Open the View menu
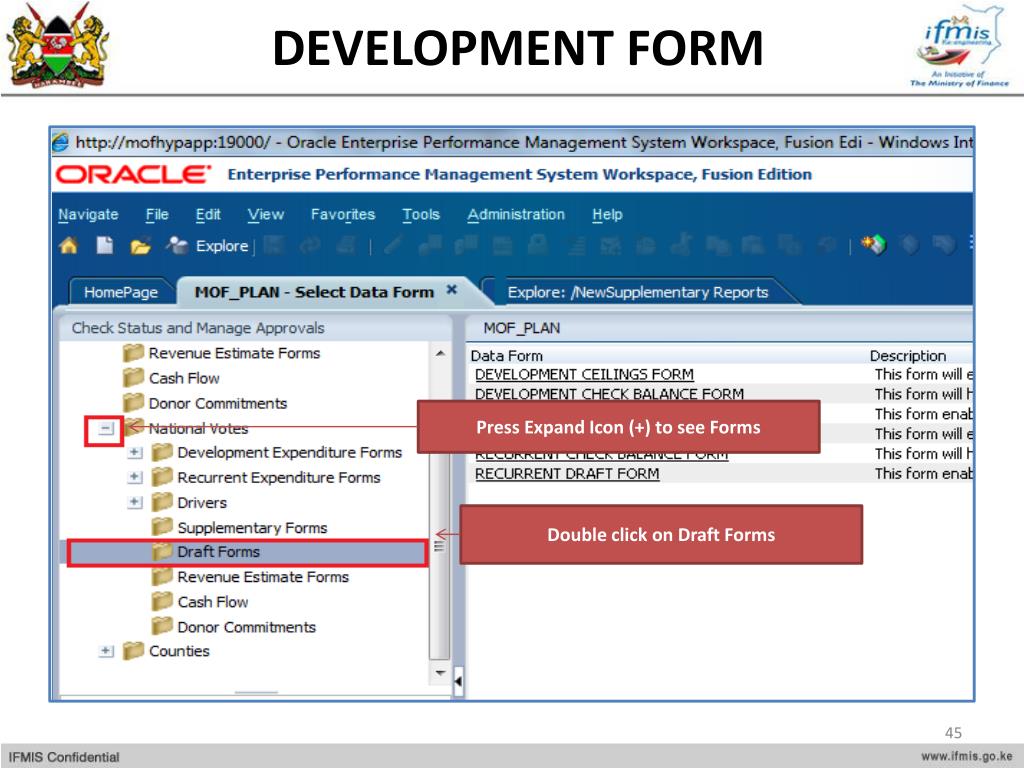1024x768 pixels. tap(266, 214)
